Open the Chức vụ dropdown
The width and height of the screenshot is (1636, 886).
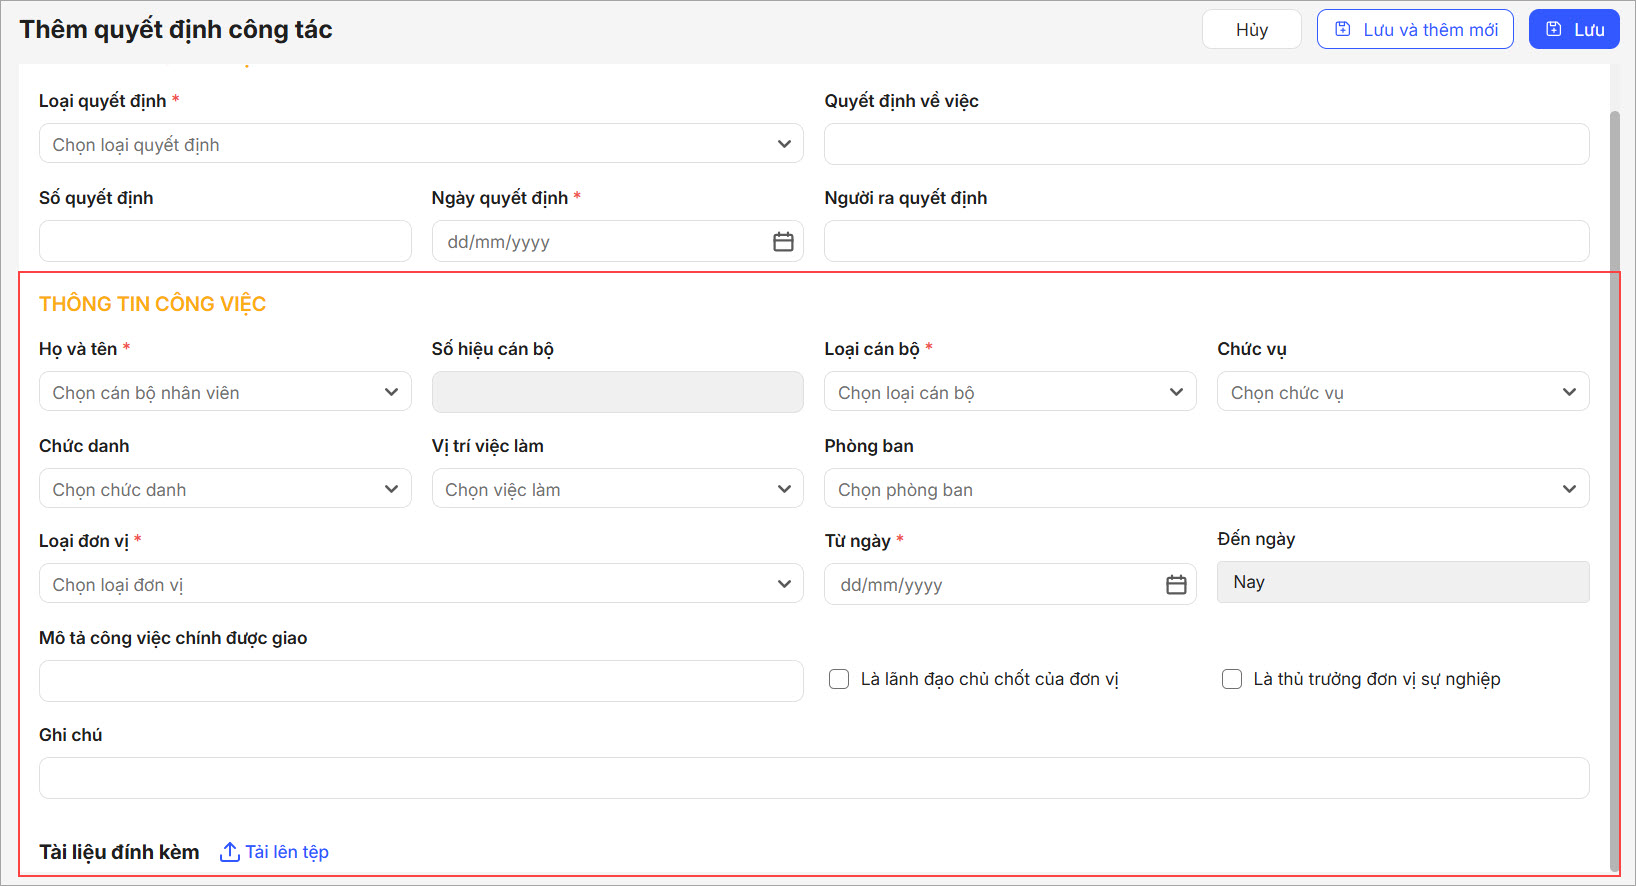[x=1402, y=392]
